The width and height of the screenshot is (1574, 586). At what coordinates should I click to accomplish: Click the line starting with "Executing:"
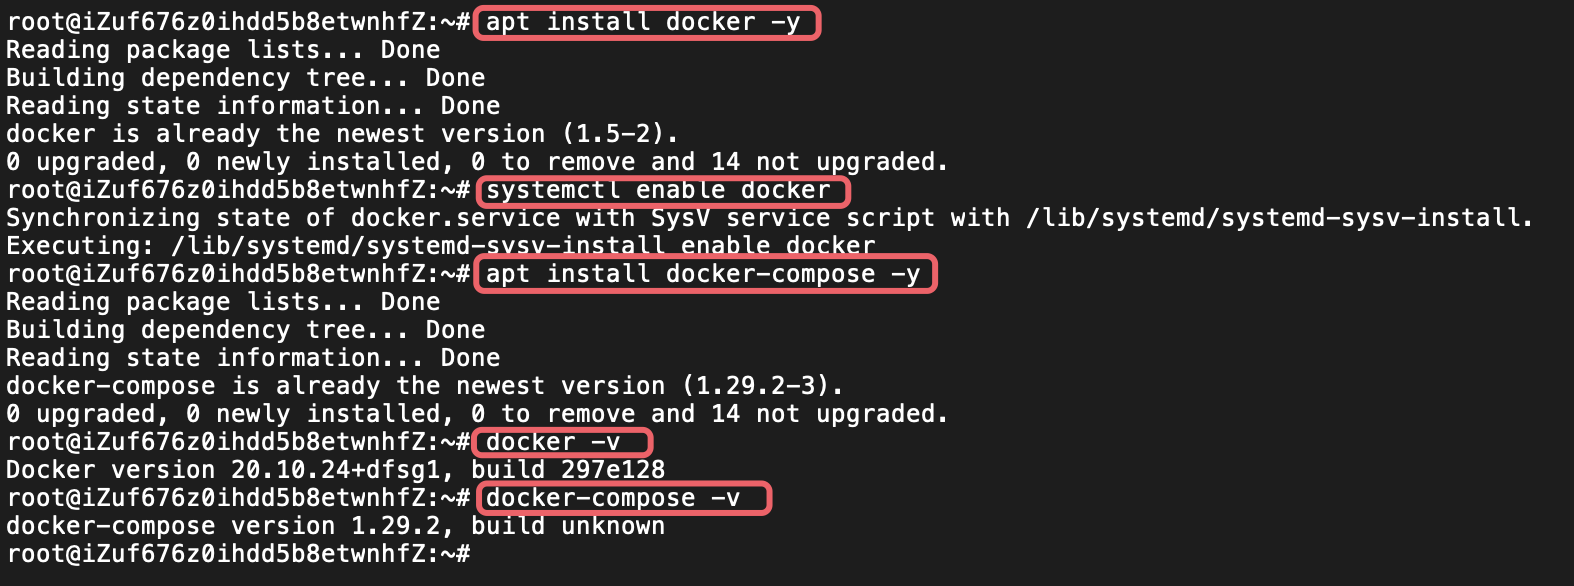[440, 246]
